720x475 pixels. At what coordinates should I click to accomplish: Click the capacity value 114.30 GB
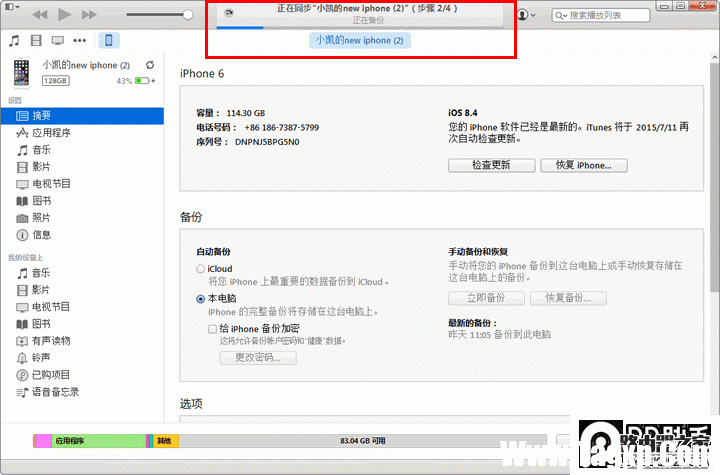tap(246, 113)
